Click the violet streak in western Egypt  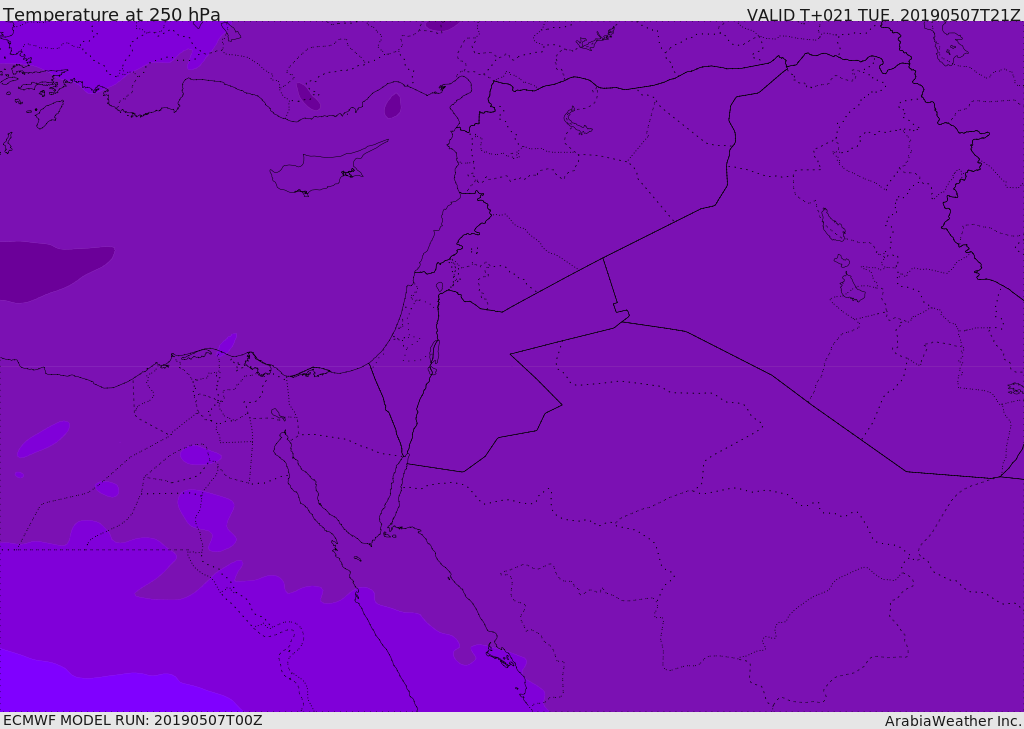43,439
